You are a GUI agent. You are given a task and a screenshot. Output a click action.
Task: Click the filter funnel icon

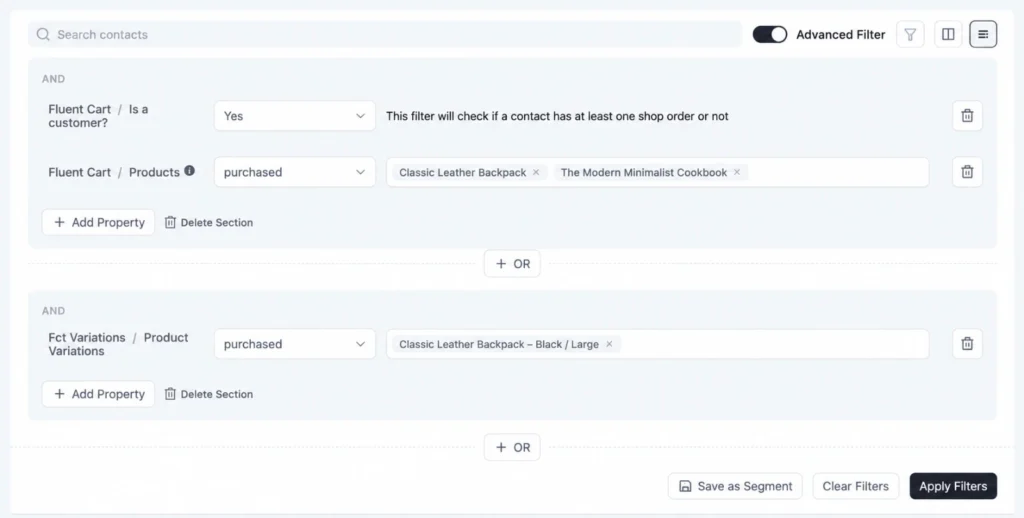(910, 35)
